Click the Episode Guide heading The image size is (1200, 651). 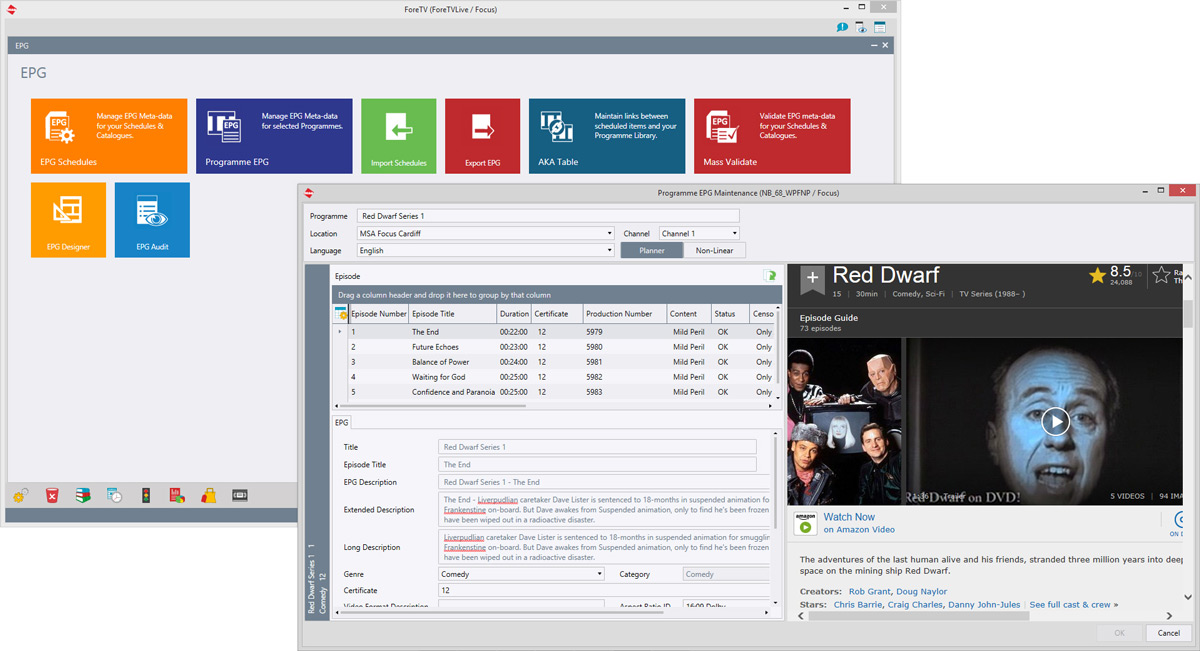click(829, 318)
